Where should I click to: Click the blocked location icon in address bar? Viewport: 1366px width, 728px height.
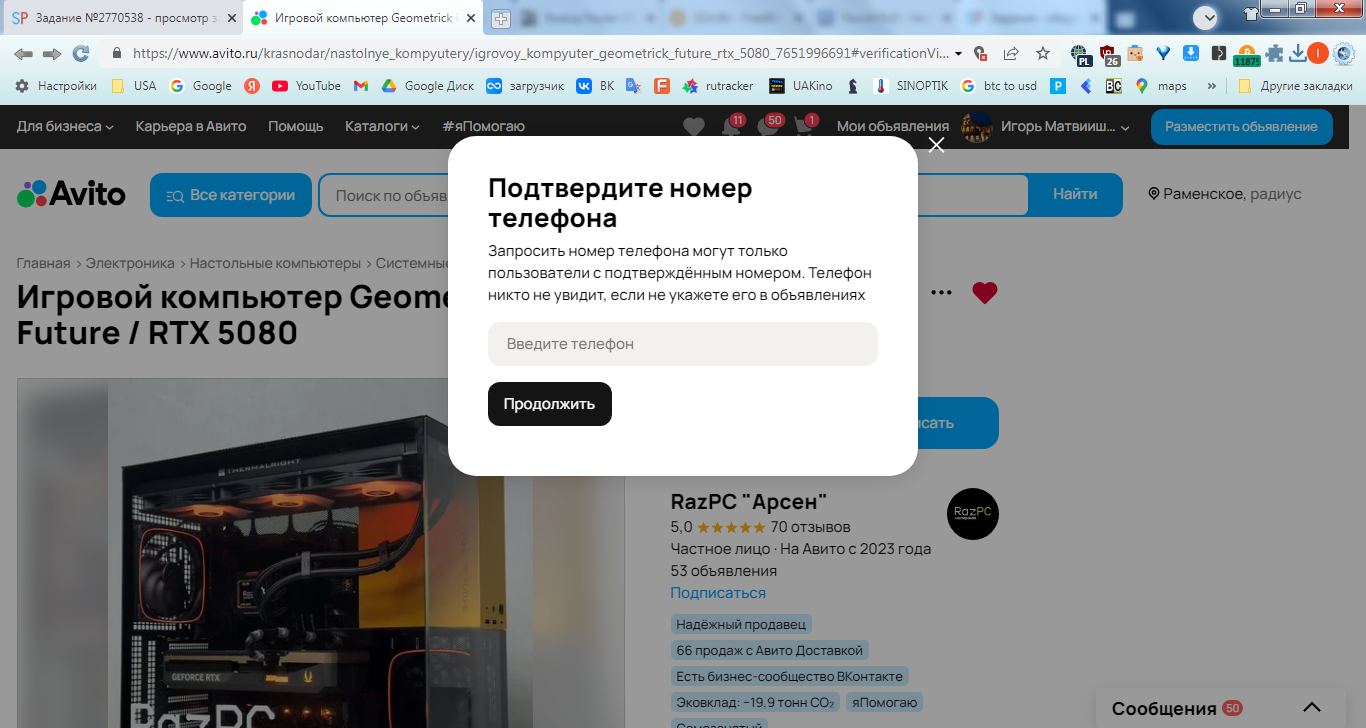click(x=980, y=54)
